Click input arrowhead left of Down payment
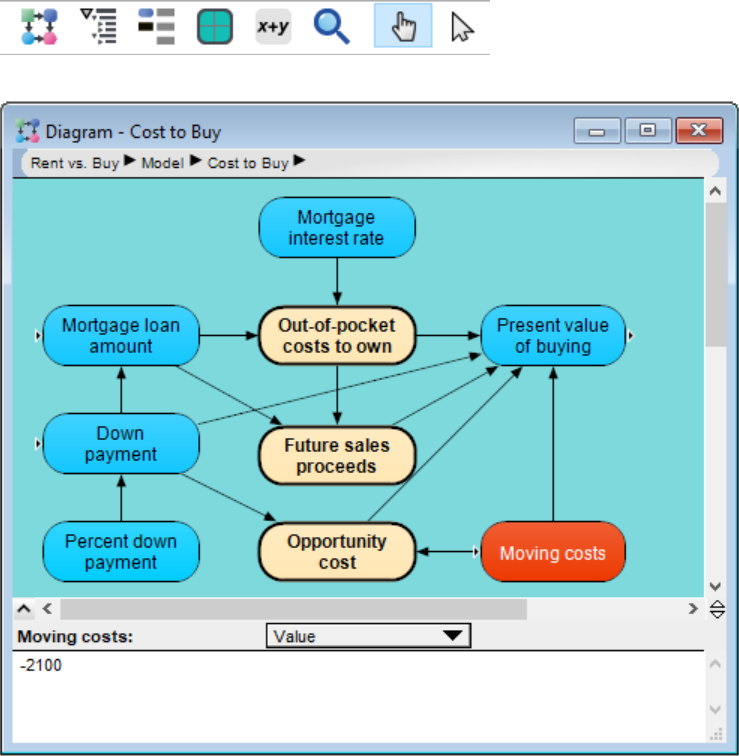The height and width of the screenshot is (756, 739). coord(38,444)
